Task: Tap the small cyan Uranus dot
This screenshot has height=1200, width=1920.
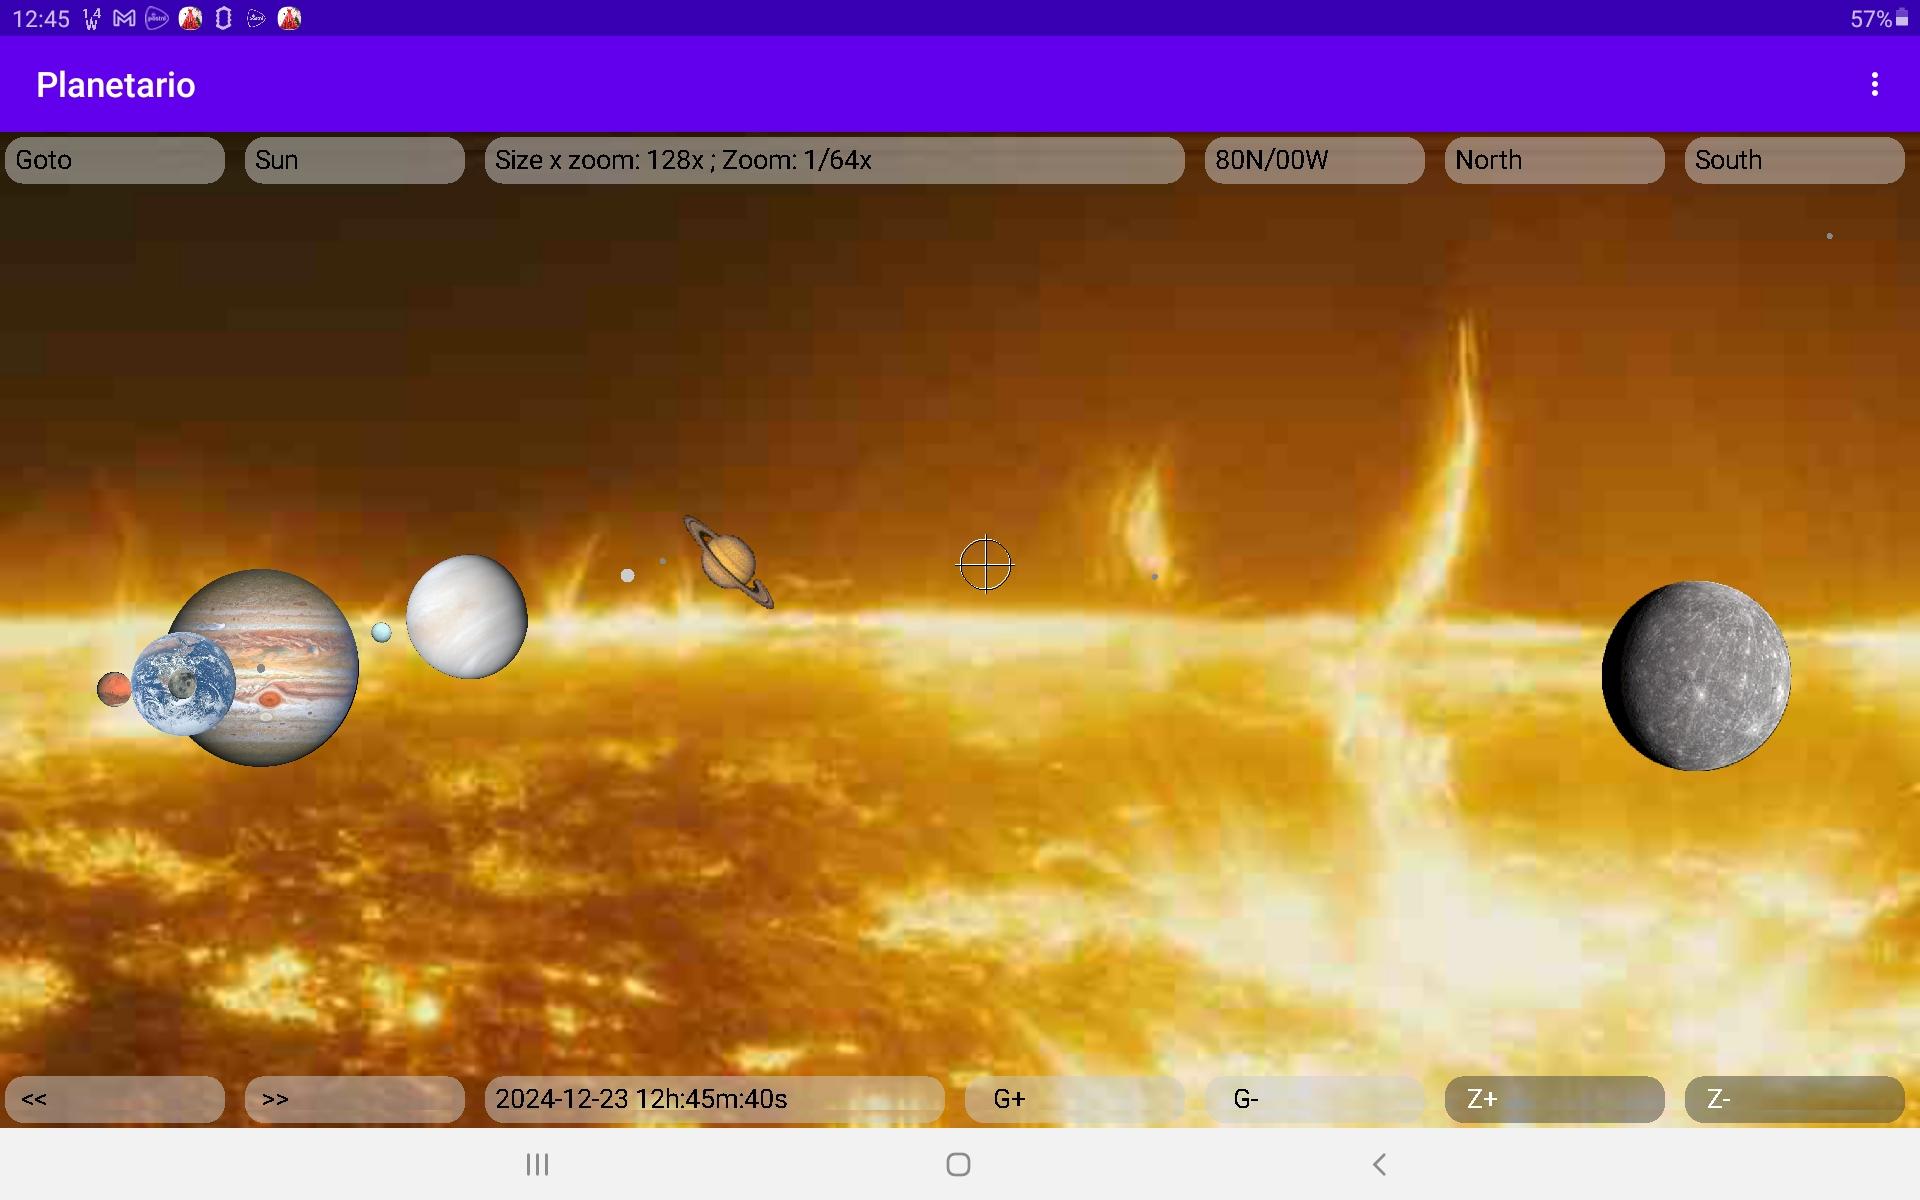Action: [x=381, y=632]
